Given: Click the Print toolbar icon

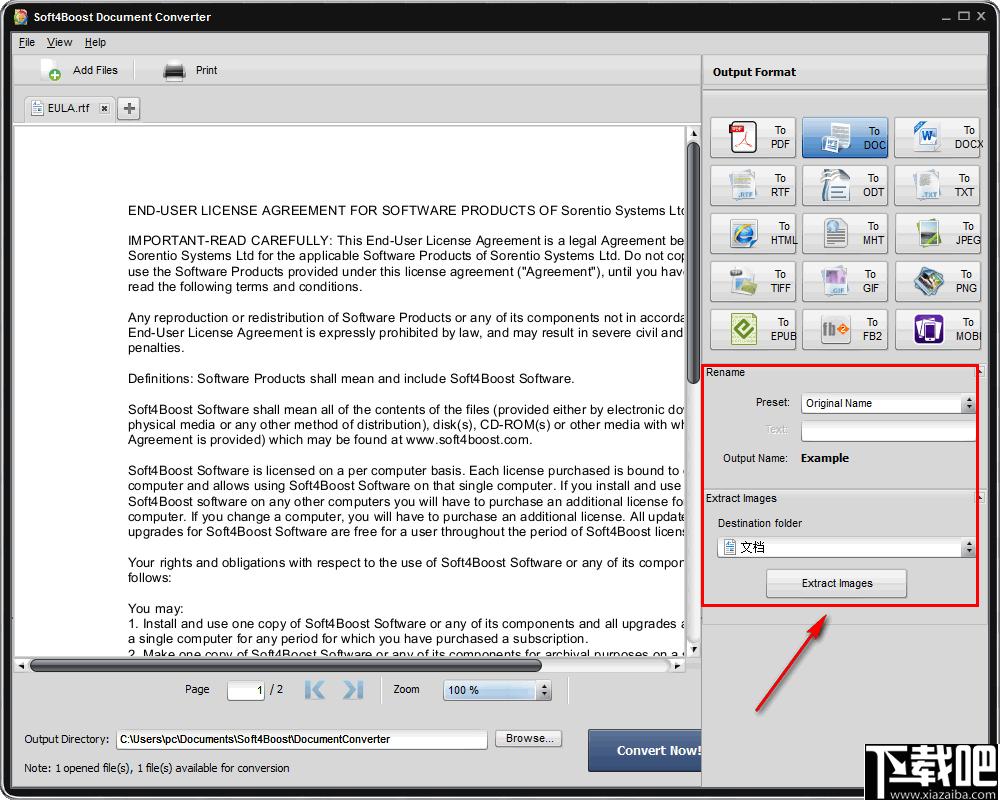Looking at the screenshot, I should tap(174, 71).
